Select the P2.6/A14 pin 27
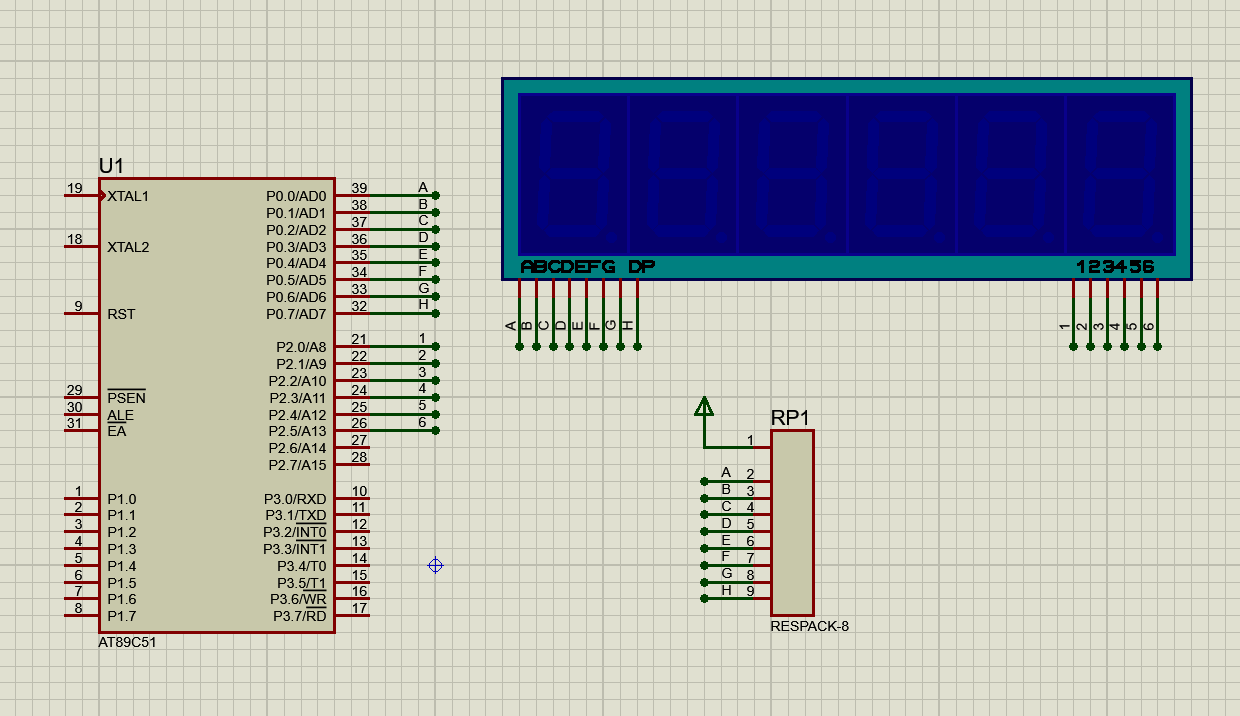 pos(352,447)
